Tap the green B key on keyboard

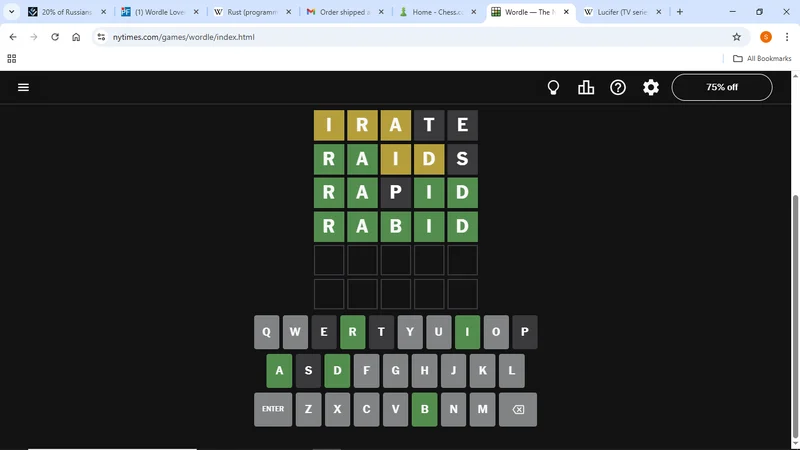tap(424, 409)
